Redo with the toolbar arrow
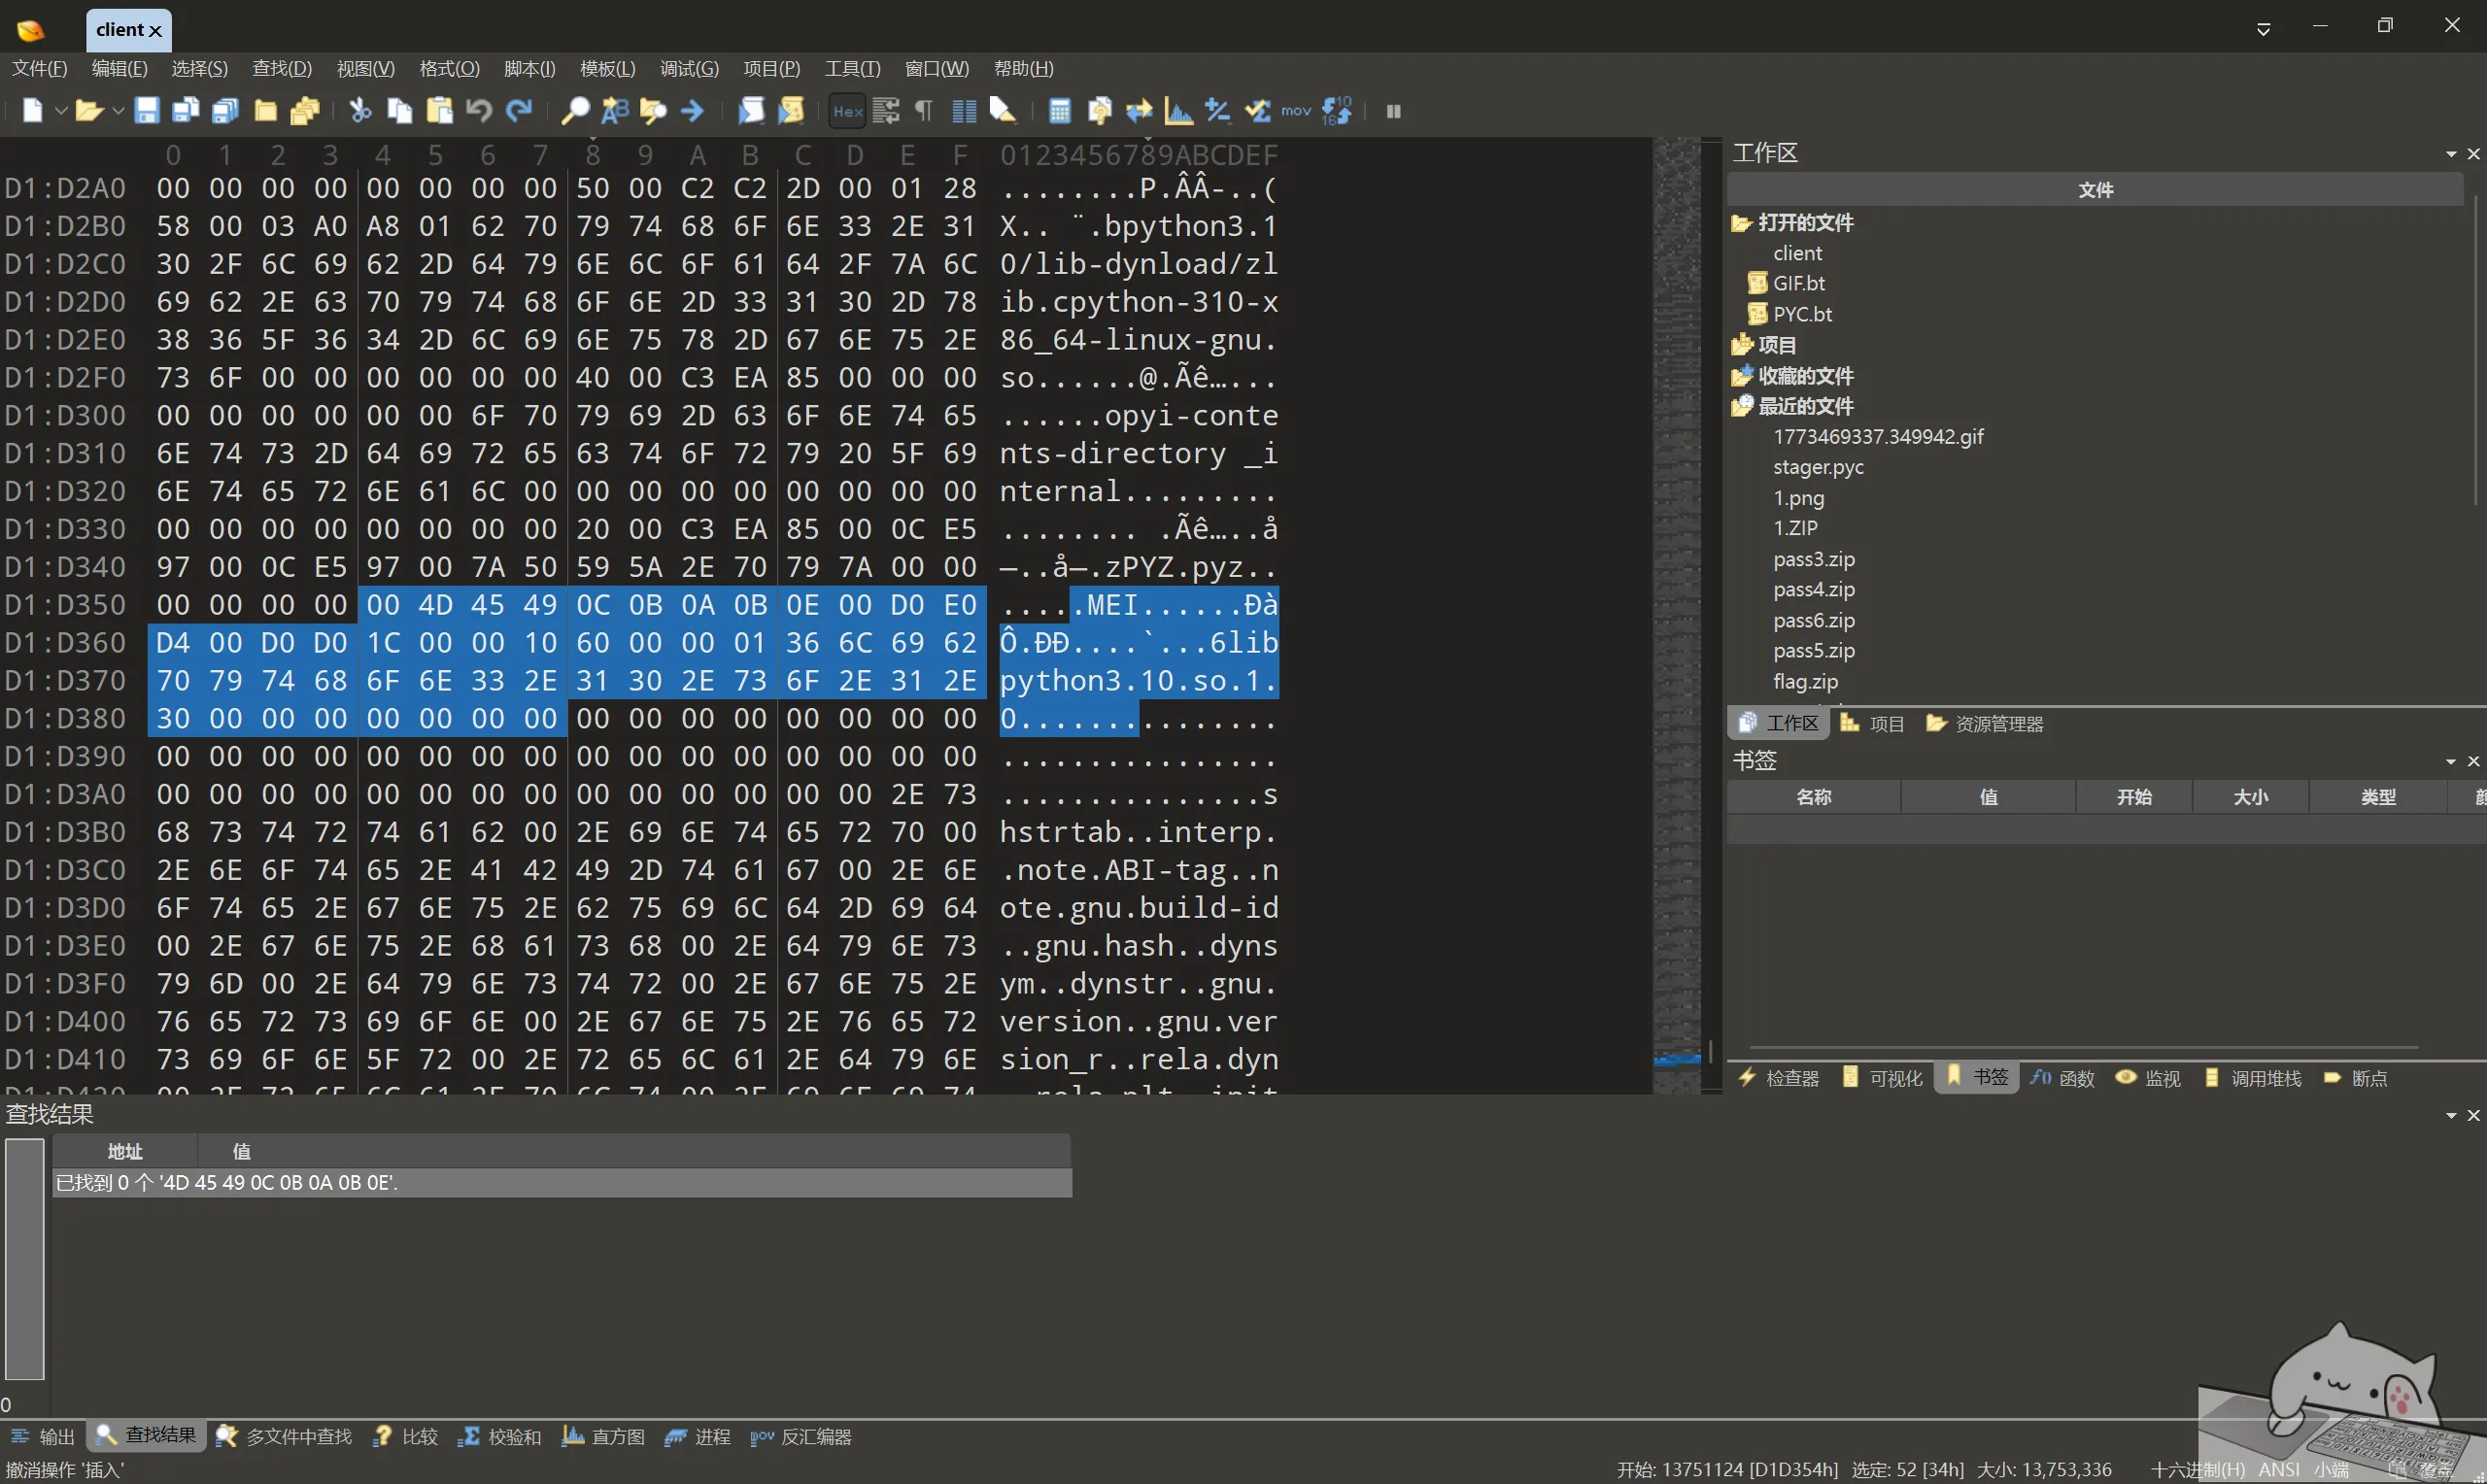The height and width of the screenshot is (1484, 2487). tap(519, 111)
